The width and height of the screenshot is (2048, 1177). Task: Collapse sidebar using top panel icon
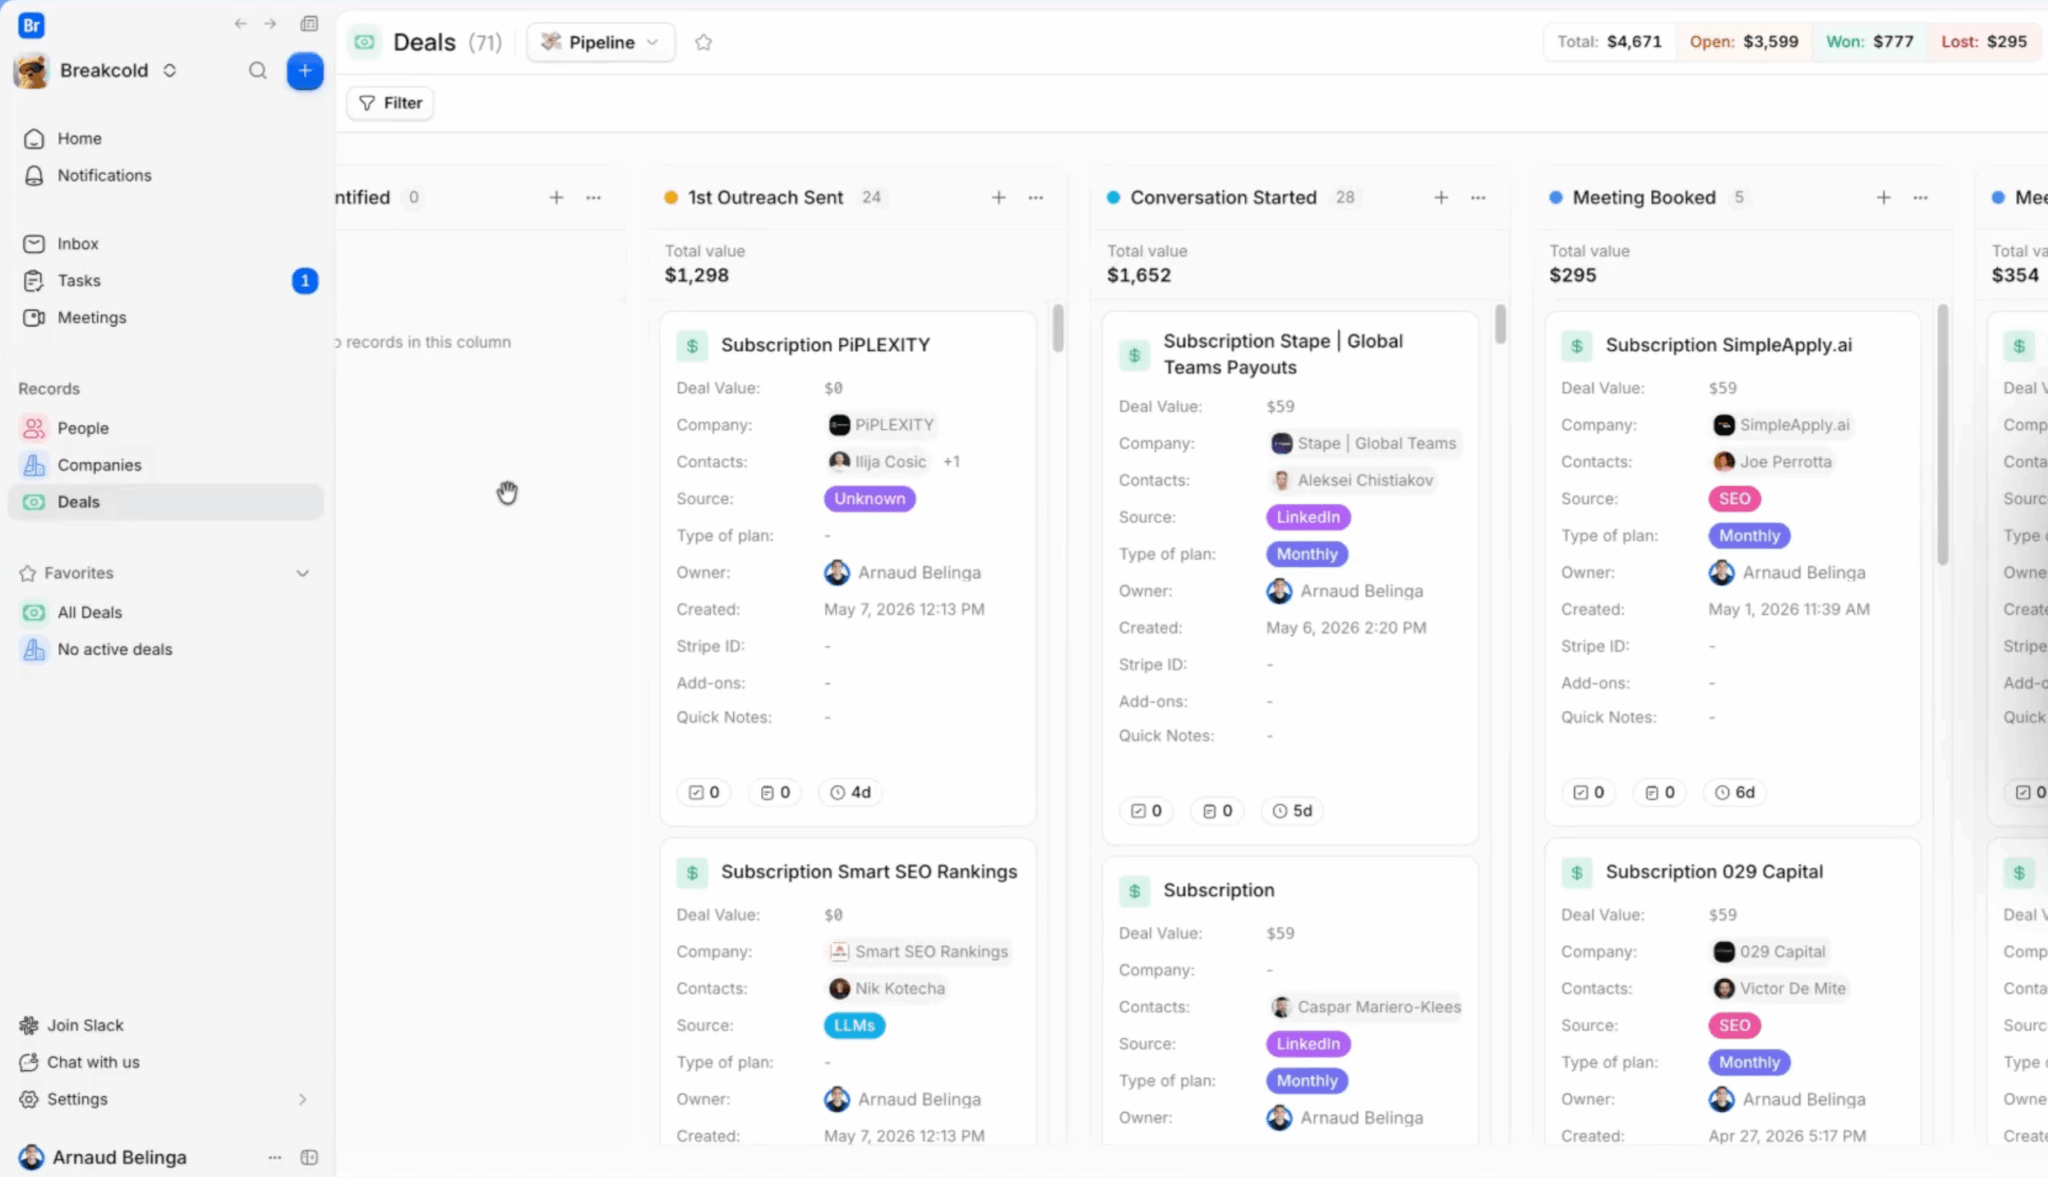[x=309, y=24]
